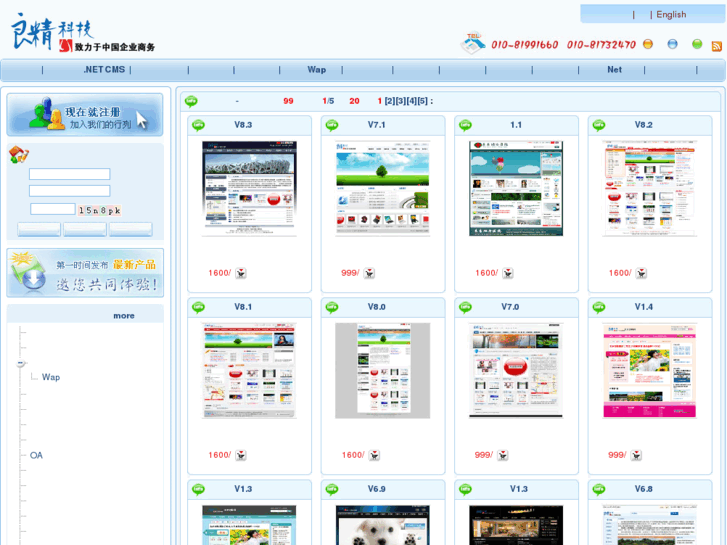Image resolution: width=727 pixels, height=545 pixels.
Task: Add V1.4 product to cart
Action: [636, 455]
